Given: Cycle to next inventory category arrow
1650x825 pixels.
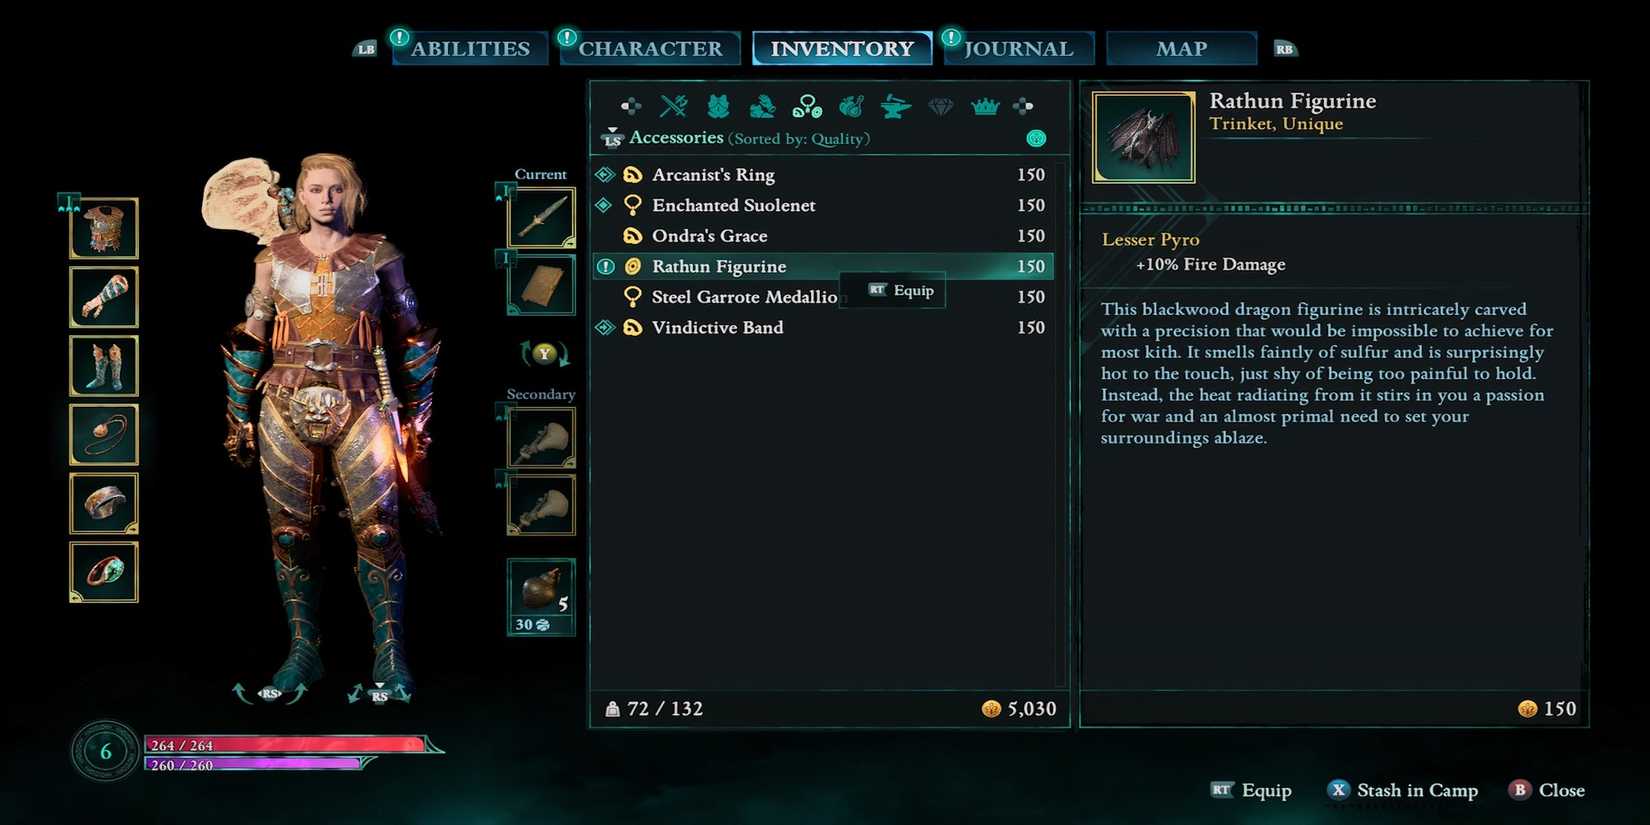Looking at the screenshot, I should point(1023,105).
